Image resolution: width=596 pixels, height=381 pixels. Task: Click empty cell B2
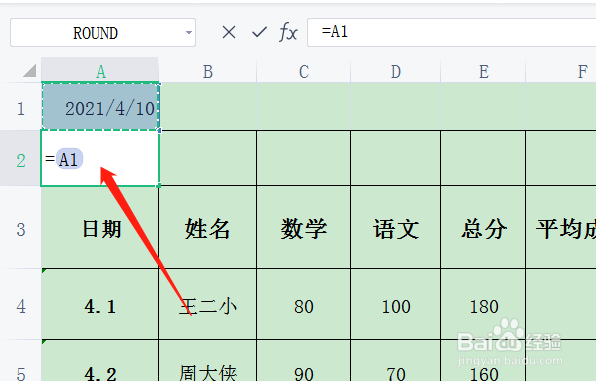click(x=208, y=158)
